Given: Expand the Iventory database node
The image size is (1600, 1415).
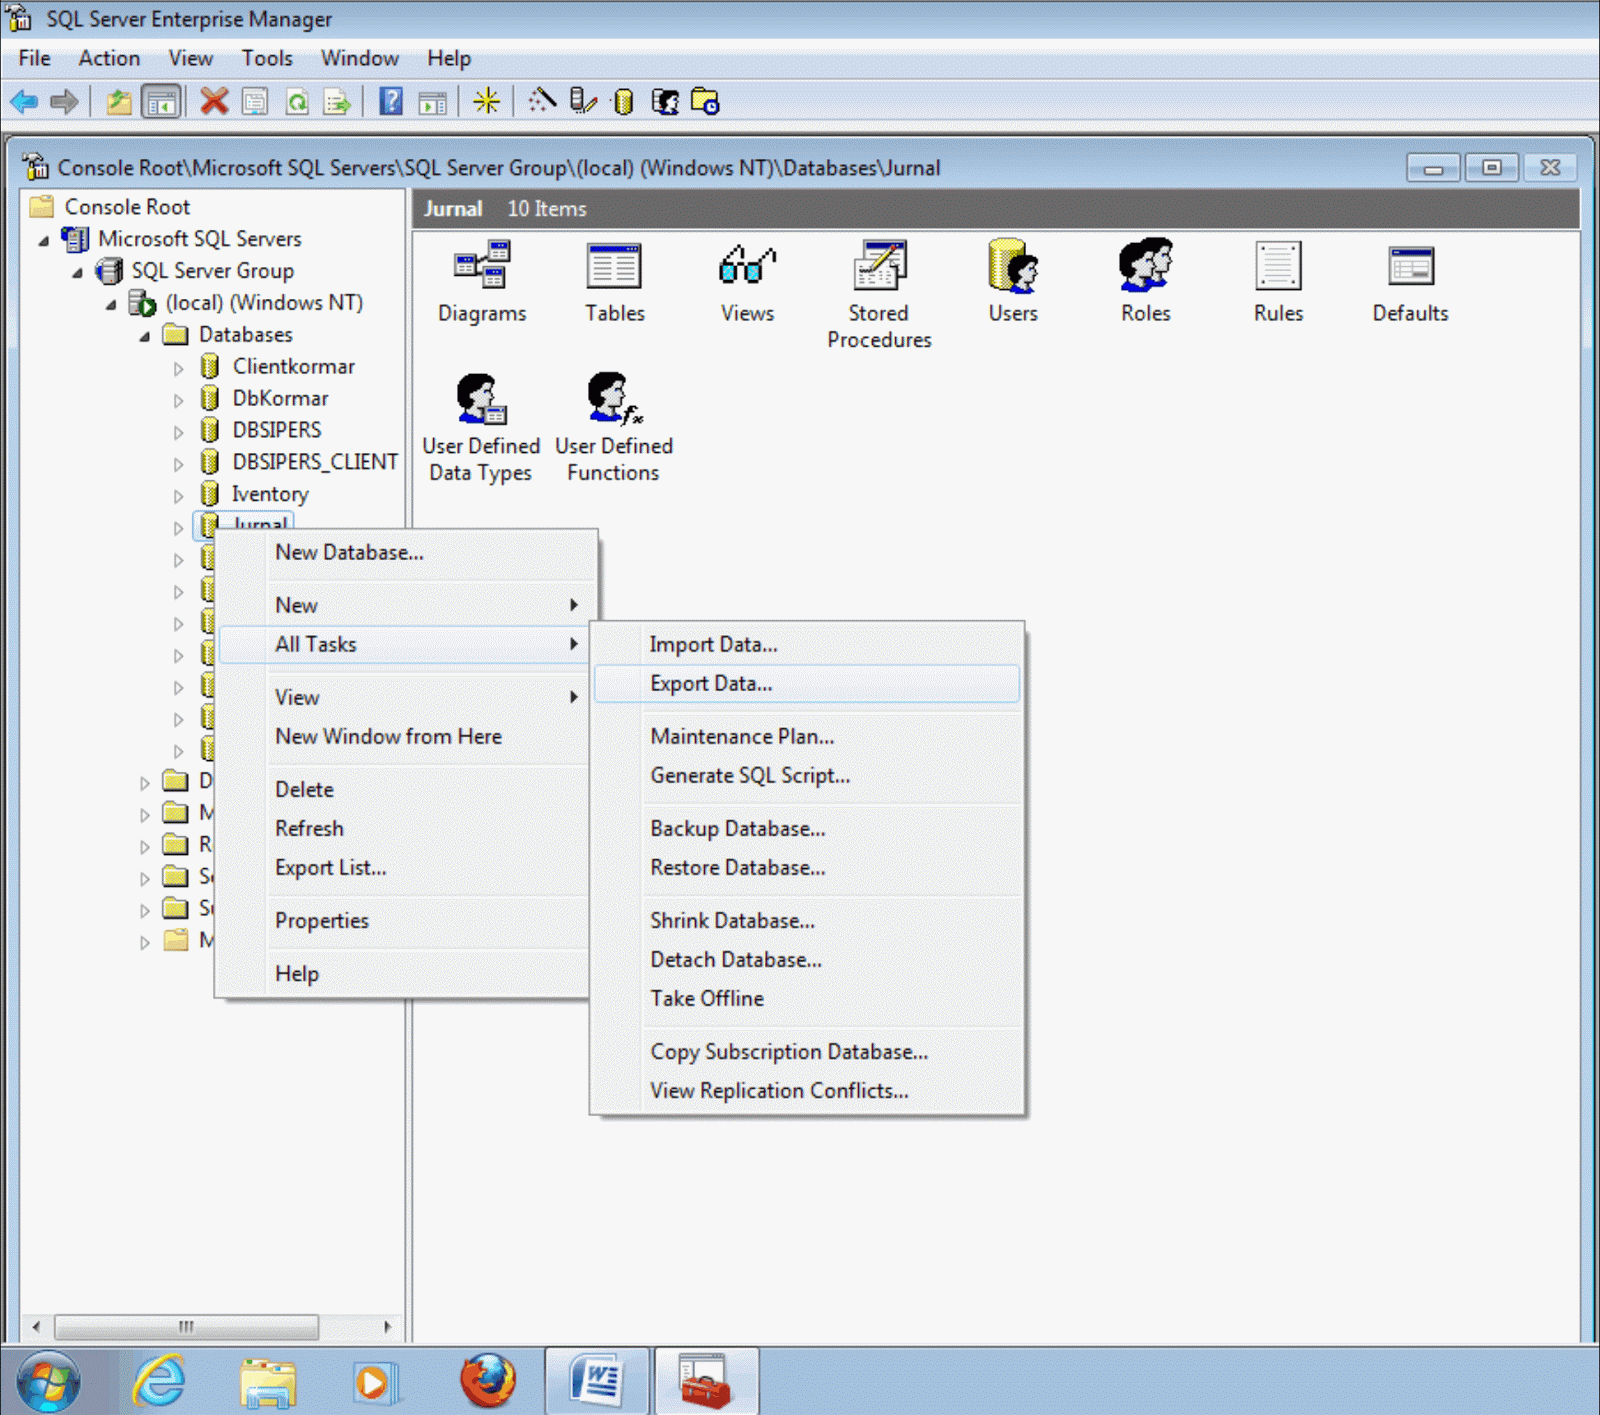Looking at the screenshot, I should 178,496.
